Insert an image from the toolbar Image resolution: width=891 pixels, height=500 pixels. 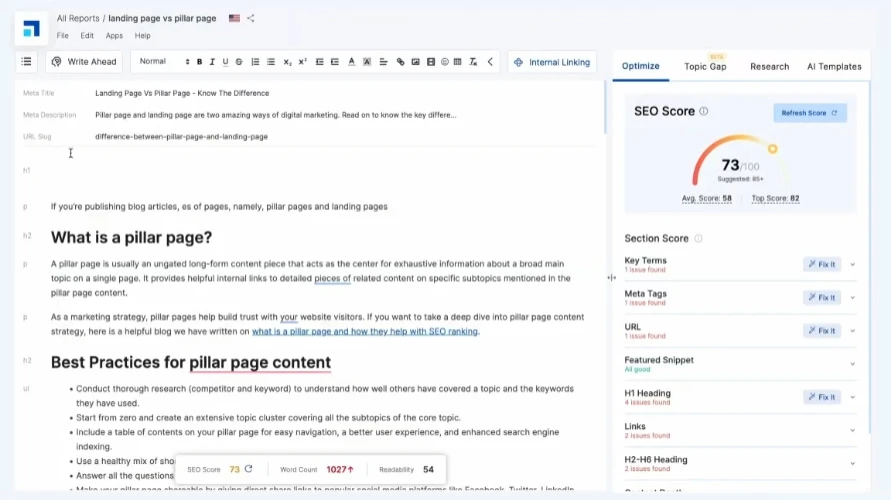point(415,62)
